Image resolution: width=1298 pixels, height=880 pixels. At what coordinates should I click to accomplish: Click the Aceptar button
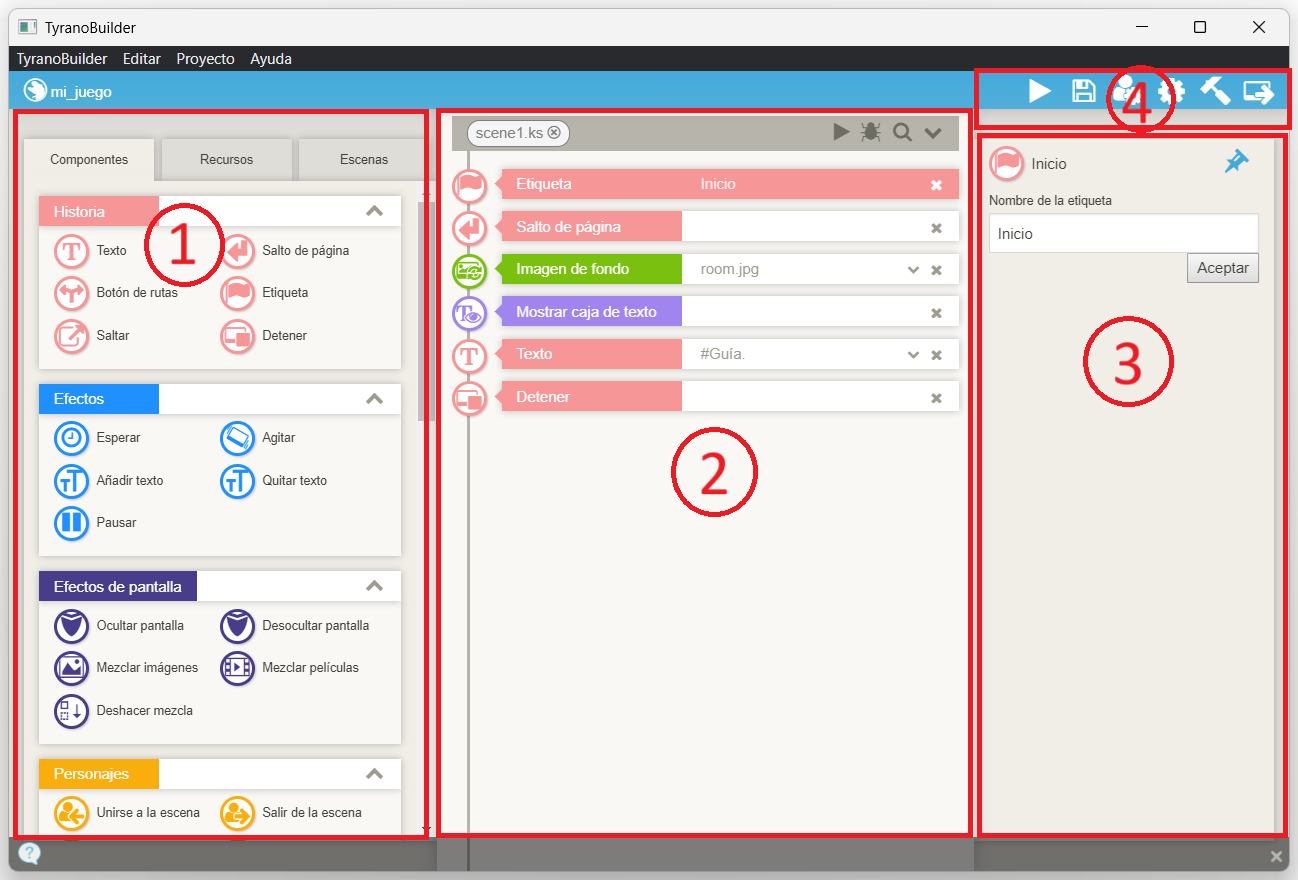tap(1223, 268)
